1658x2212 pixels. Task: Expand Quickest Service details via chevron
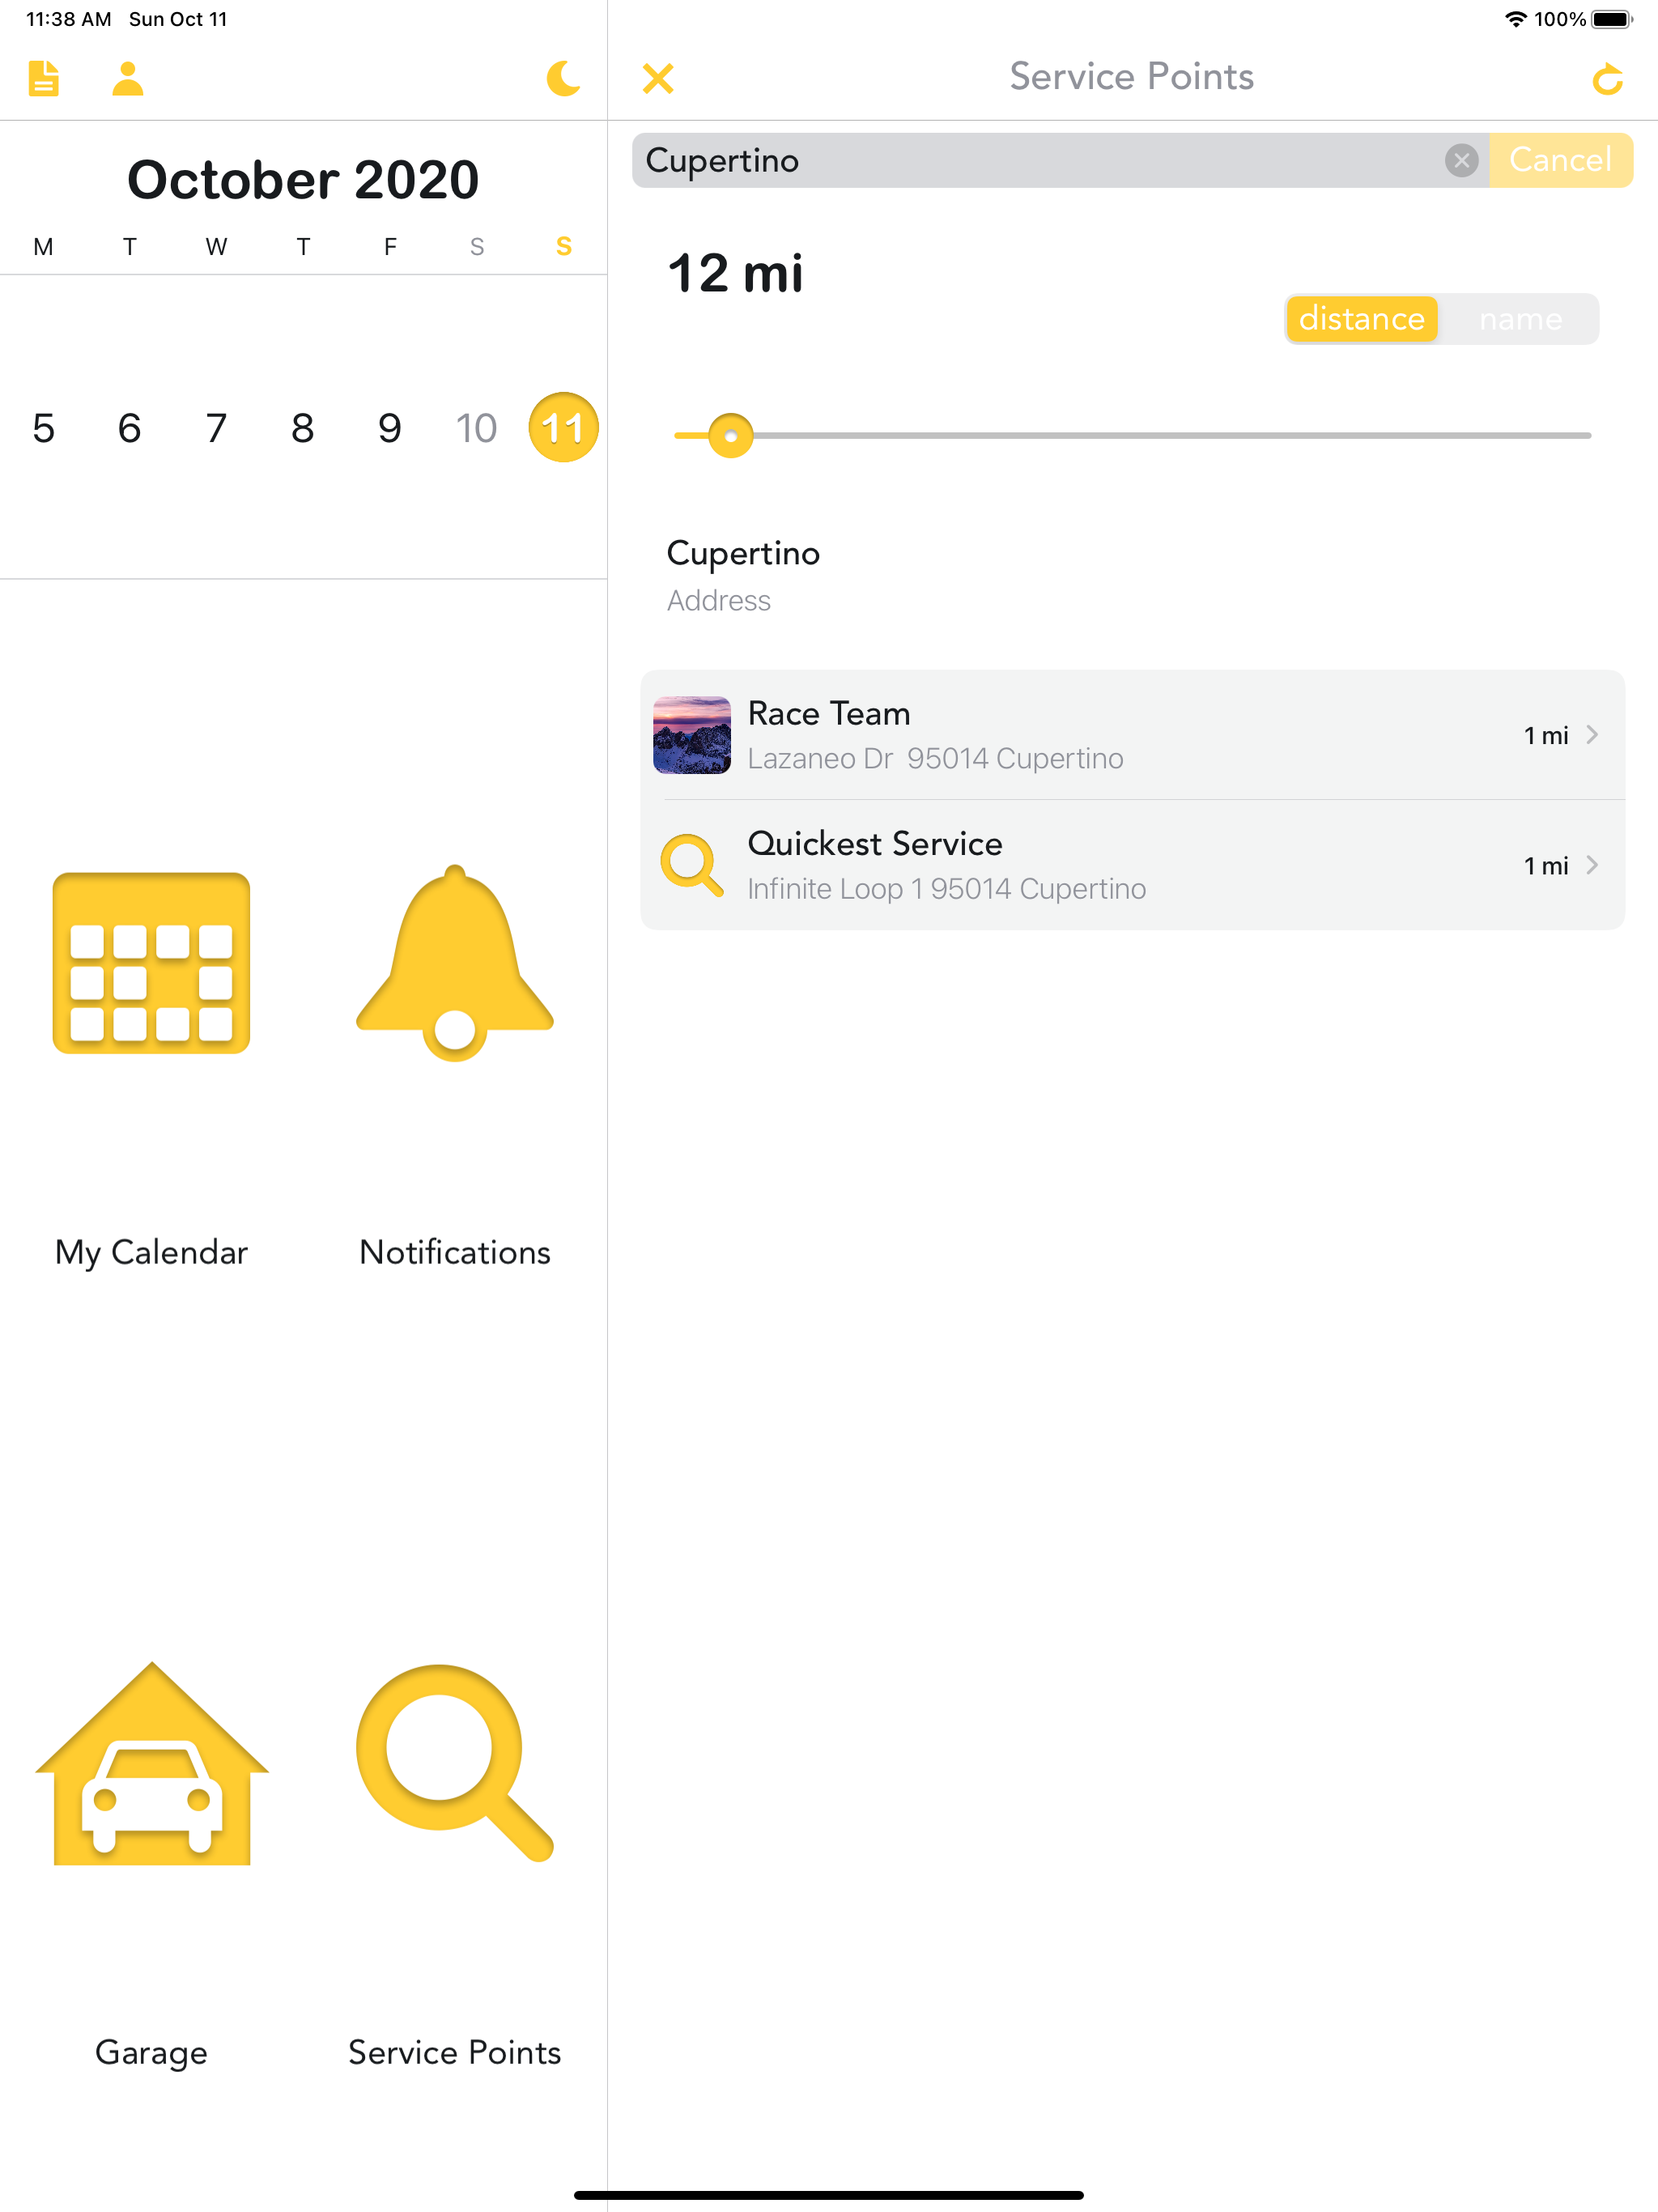[1592, 865]
